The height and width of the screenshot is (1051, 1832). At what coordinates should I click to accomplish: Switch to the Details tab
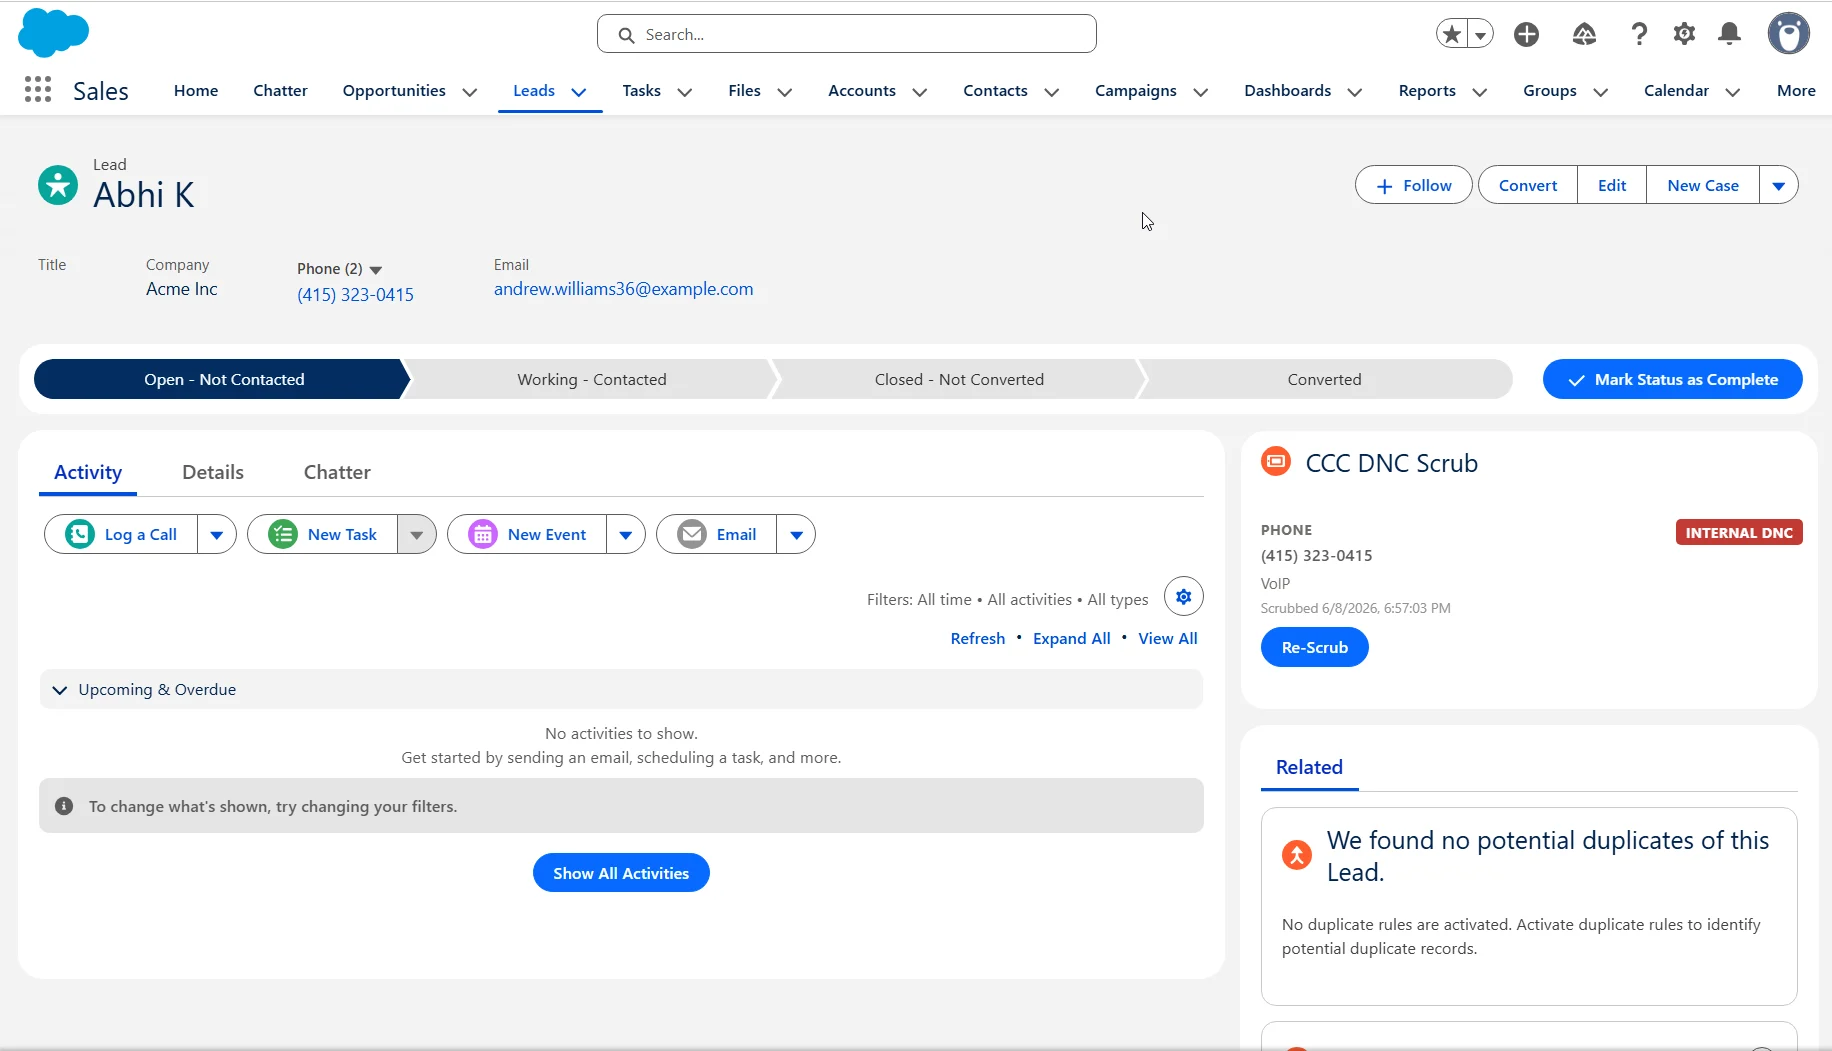213,472
